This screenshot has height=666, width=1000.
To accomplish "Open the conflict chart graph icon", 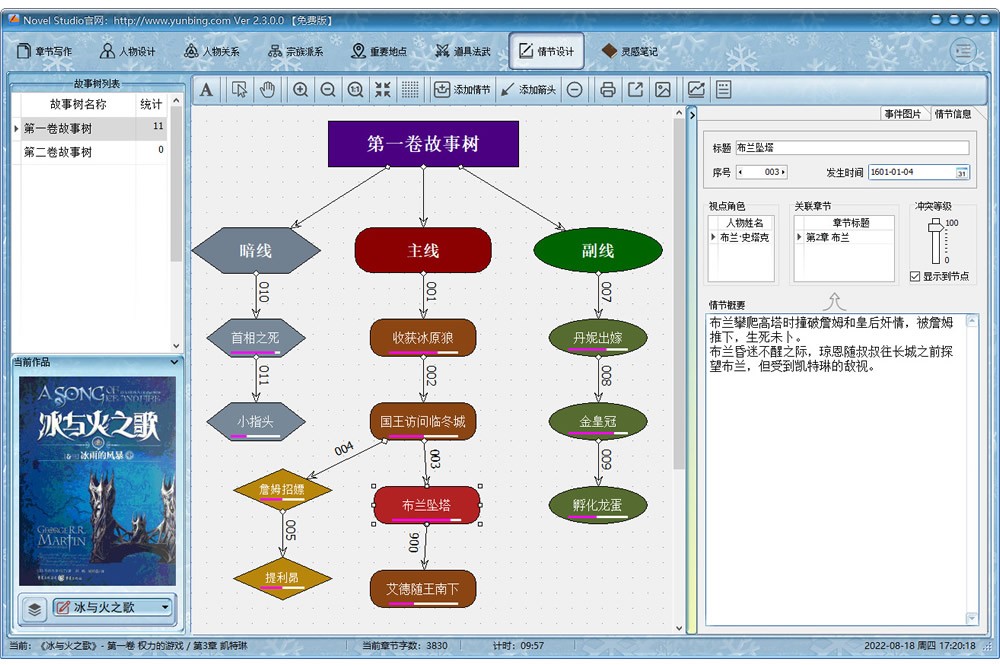I will 696,90.
